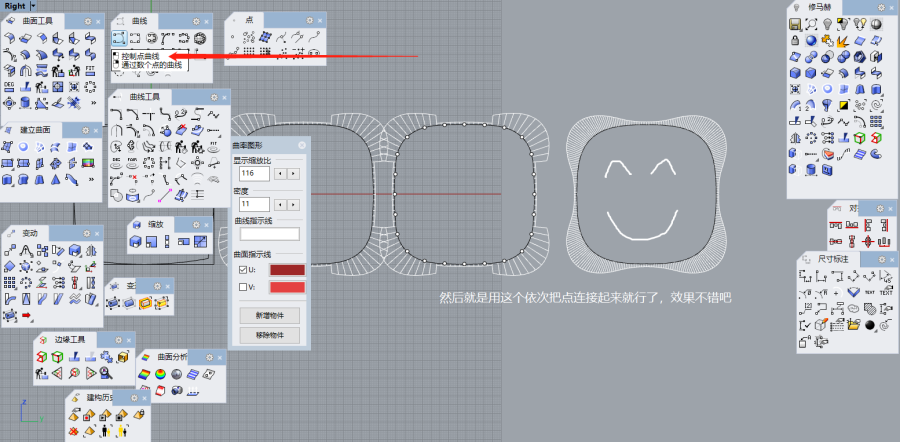
Task: Click the 移除物件 button
Action: point(268,334)
